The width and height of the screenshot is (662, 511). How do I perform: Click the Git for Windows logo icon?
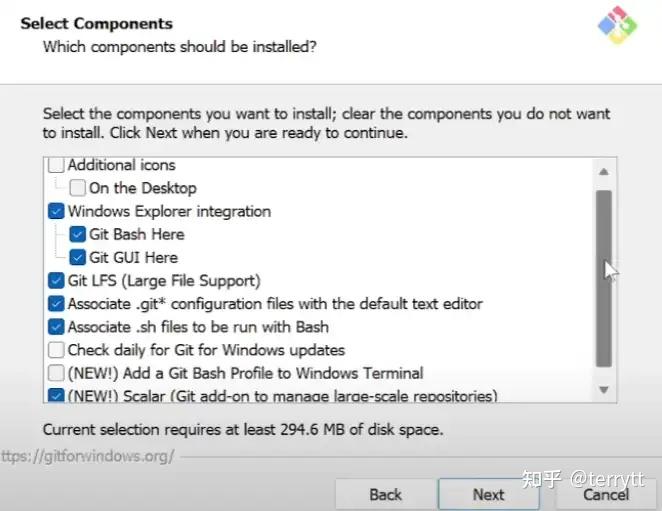(x=617, y=24)
